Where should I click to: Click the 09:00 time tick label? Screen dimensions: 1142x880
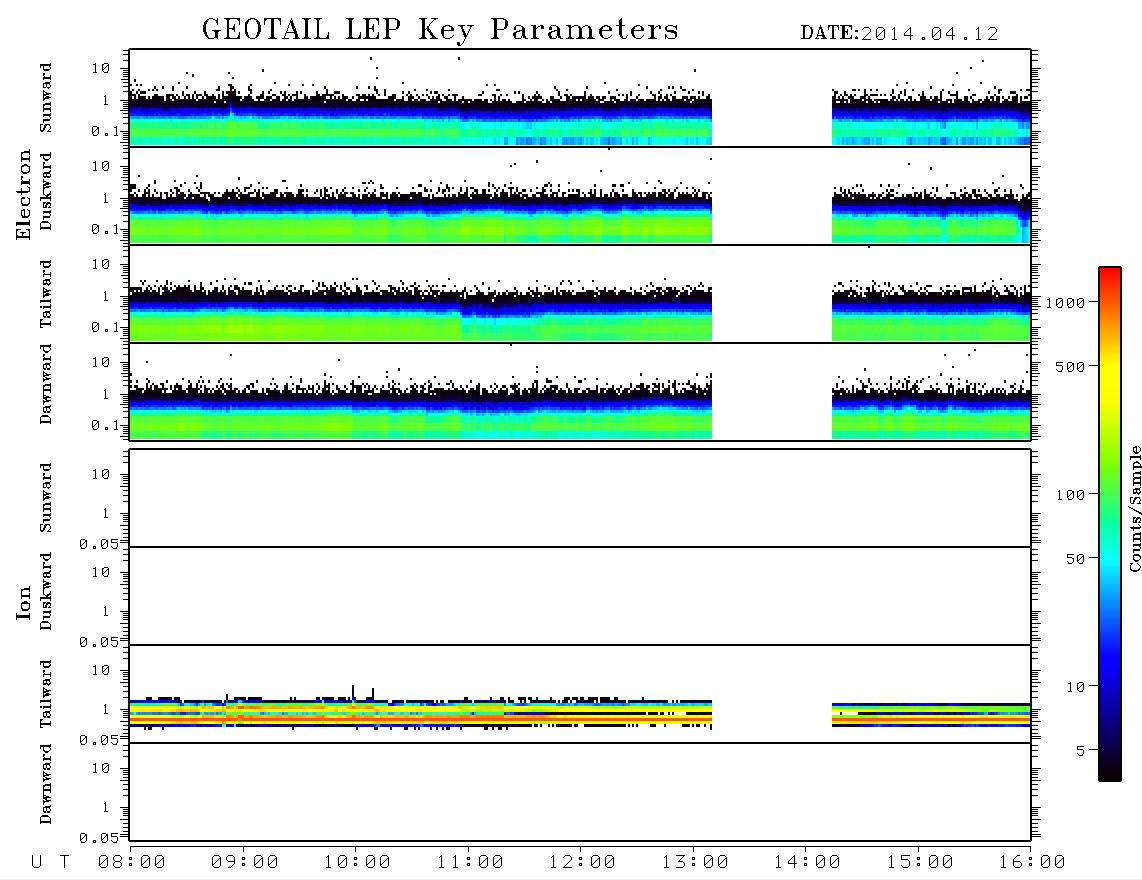pyautogui.click(x=245, y=863)
